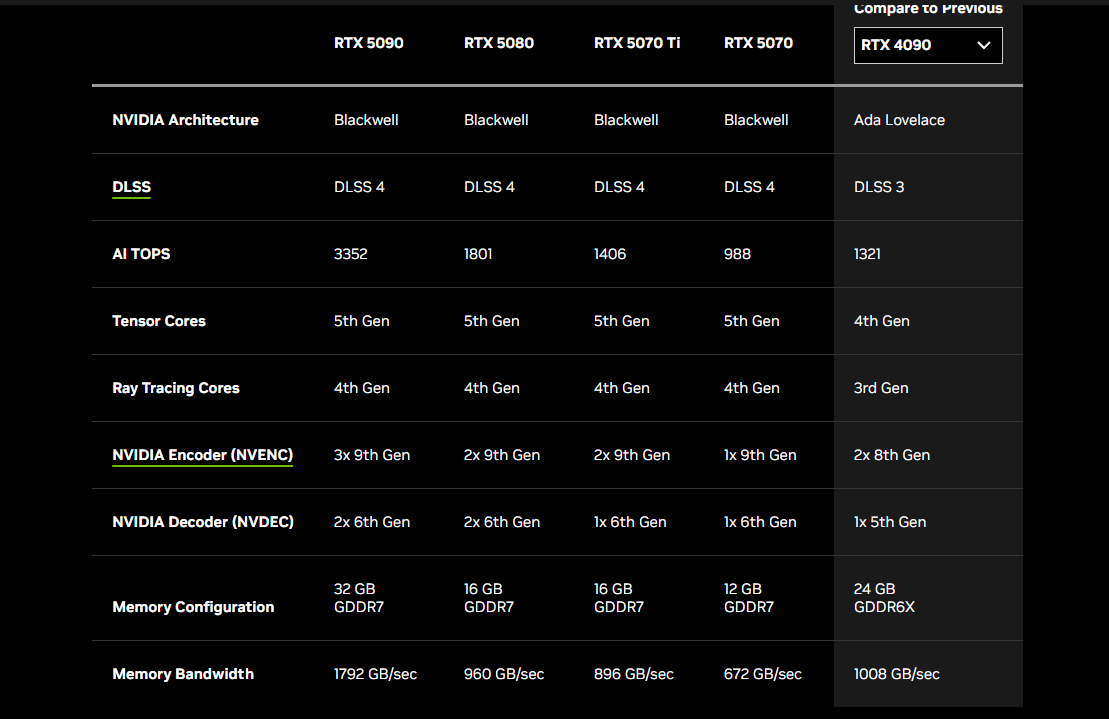Select the RTX 5070 column header
Image resolution: width=1109 pixels, height=719 pixels.
[758, 43]
